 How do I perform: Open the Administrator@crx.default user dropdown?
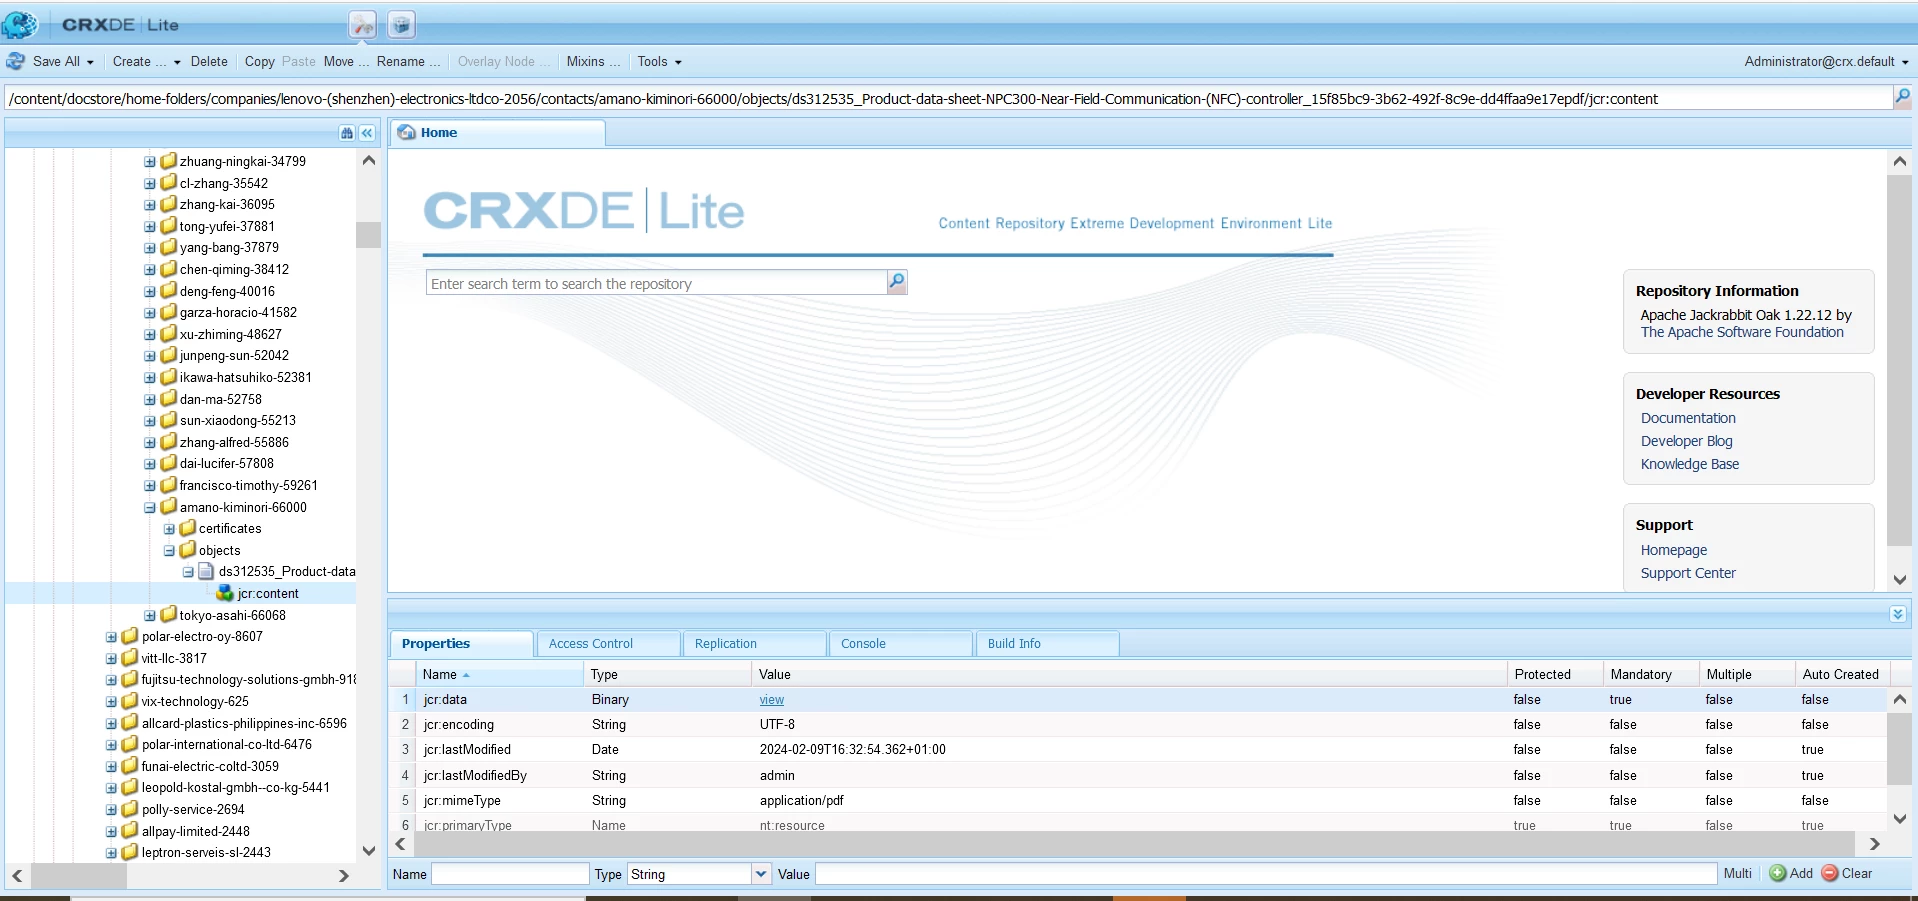pos(1825,61)
